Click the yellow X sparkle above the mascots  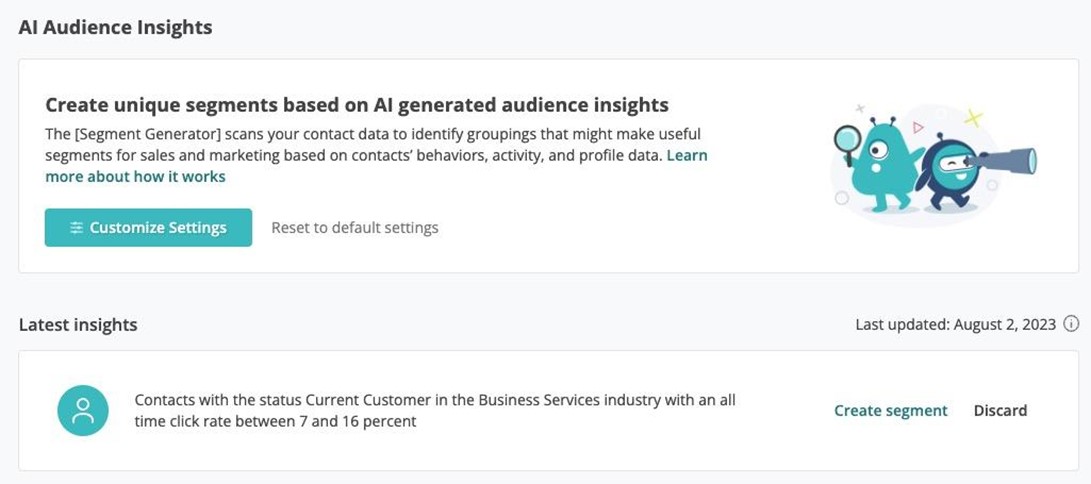click(973, 118)
